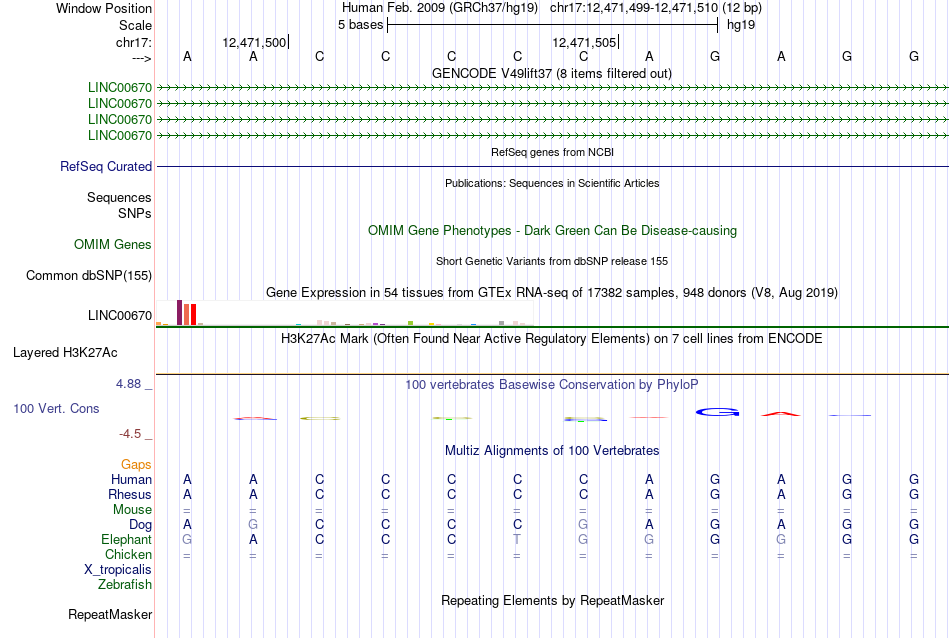Click the orange Gaps label
Image resolution: width=950 pixels, height=638 pixels.
pos(136,465)
